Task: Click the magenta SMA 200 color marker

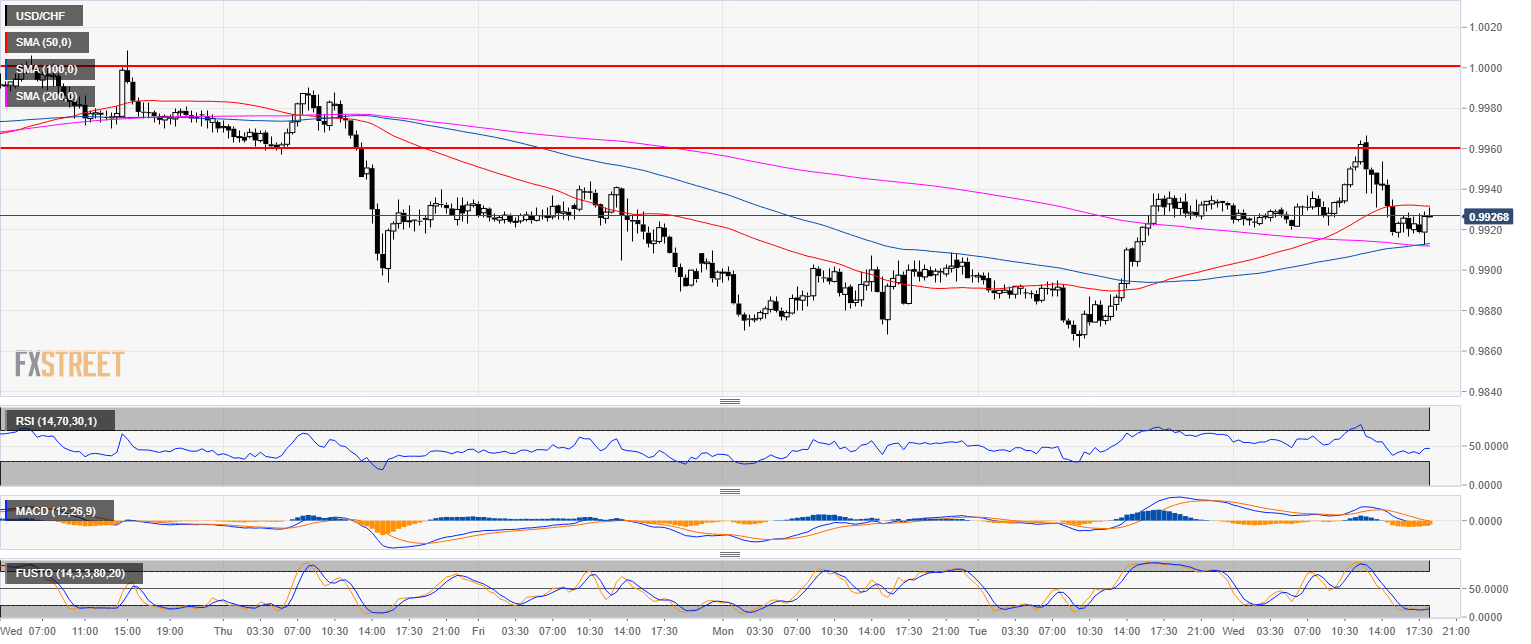Action: (6, 96)
